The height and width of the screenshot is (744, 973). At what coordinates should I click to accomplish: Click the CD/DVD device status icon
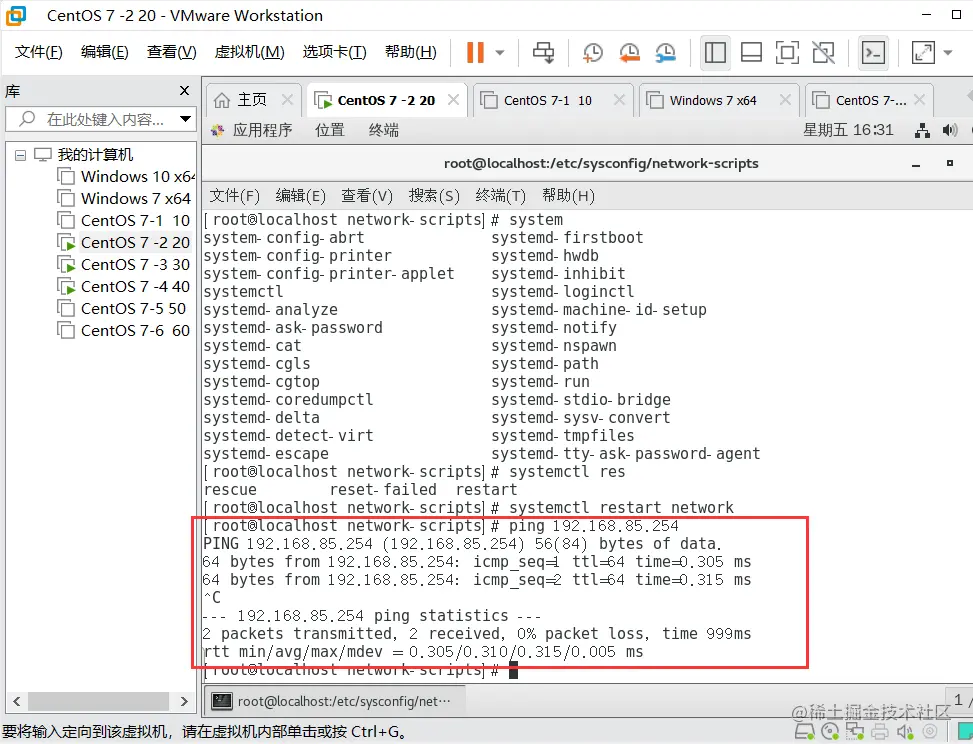click(x=831, y=731)
